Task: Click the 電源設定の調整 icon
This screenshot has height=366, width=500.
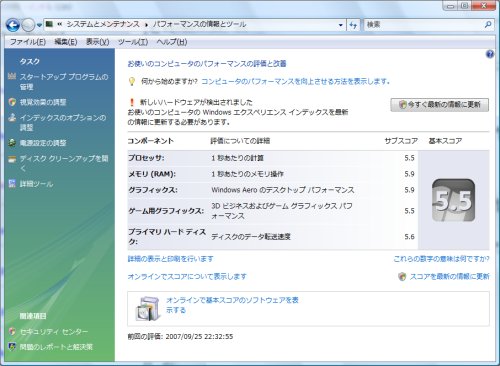Action: point(12,143)
